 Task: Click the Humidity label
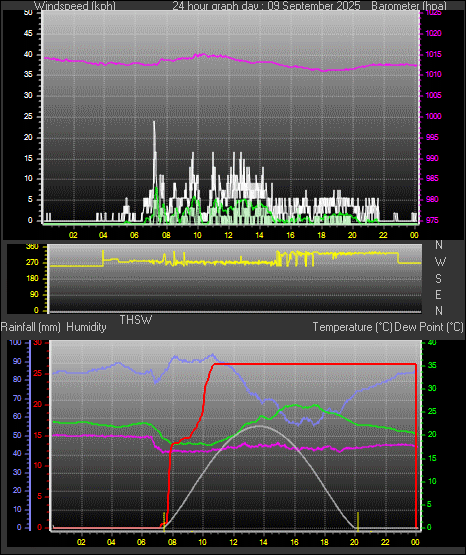(x=86, y=327)
